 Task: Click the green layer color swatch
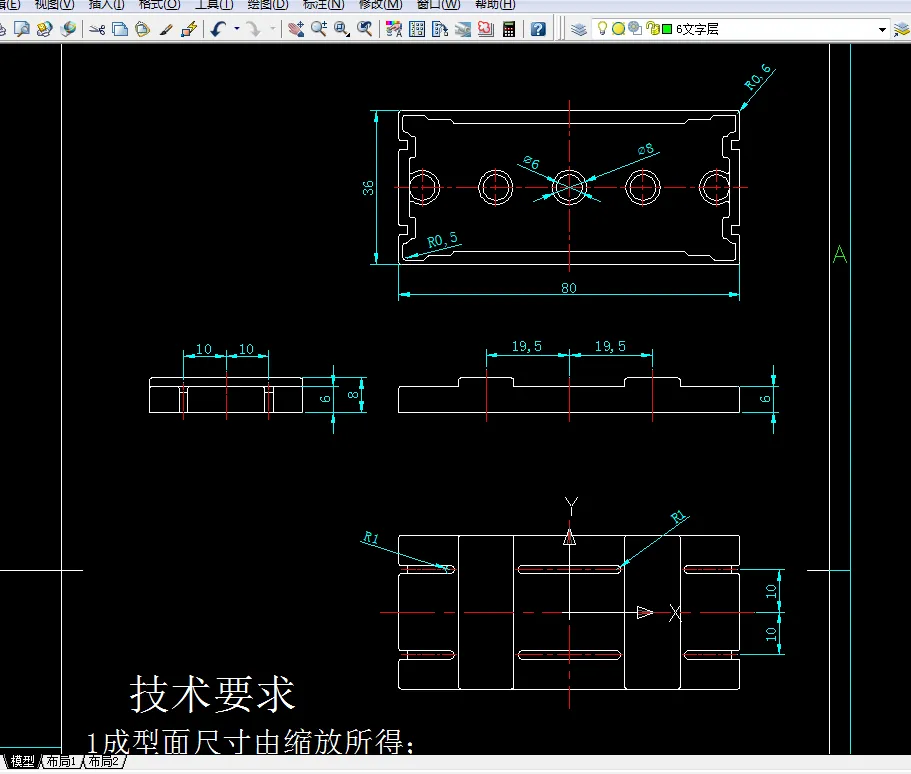(x=667, y=29)
